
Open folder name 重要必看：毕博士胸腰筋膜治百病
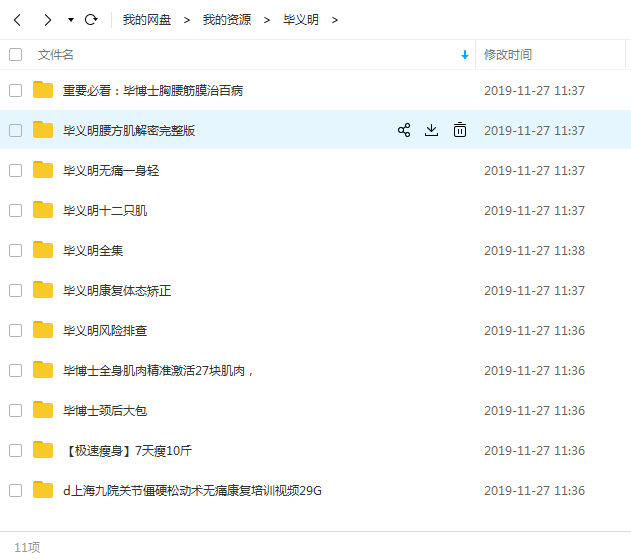click(x=153, y=91)
